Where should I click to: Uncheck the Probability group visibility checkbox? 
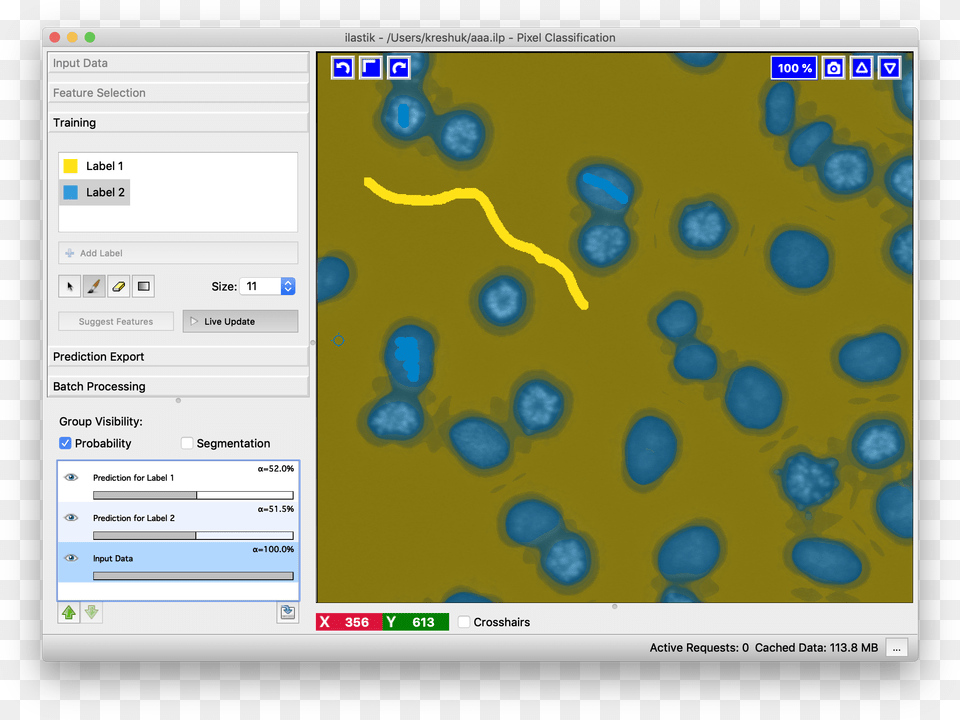(65, 443)
